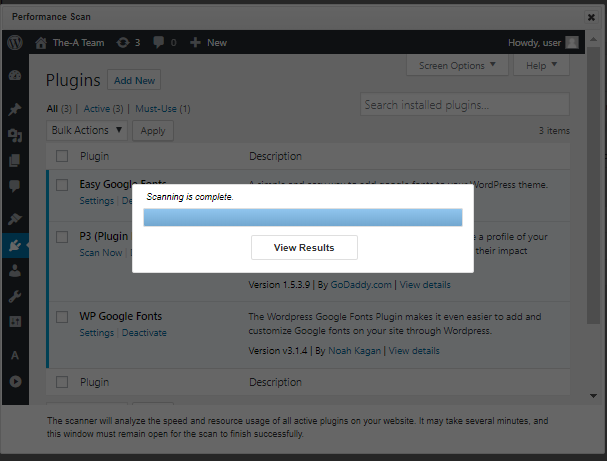Tick the select-all checkbox in table header
607x461 pixels.
point(62,156)
